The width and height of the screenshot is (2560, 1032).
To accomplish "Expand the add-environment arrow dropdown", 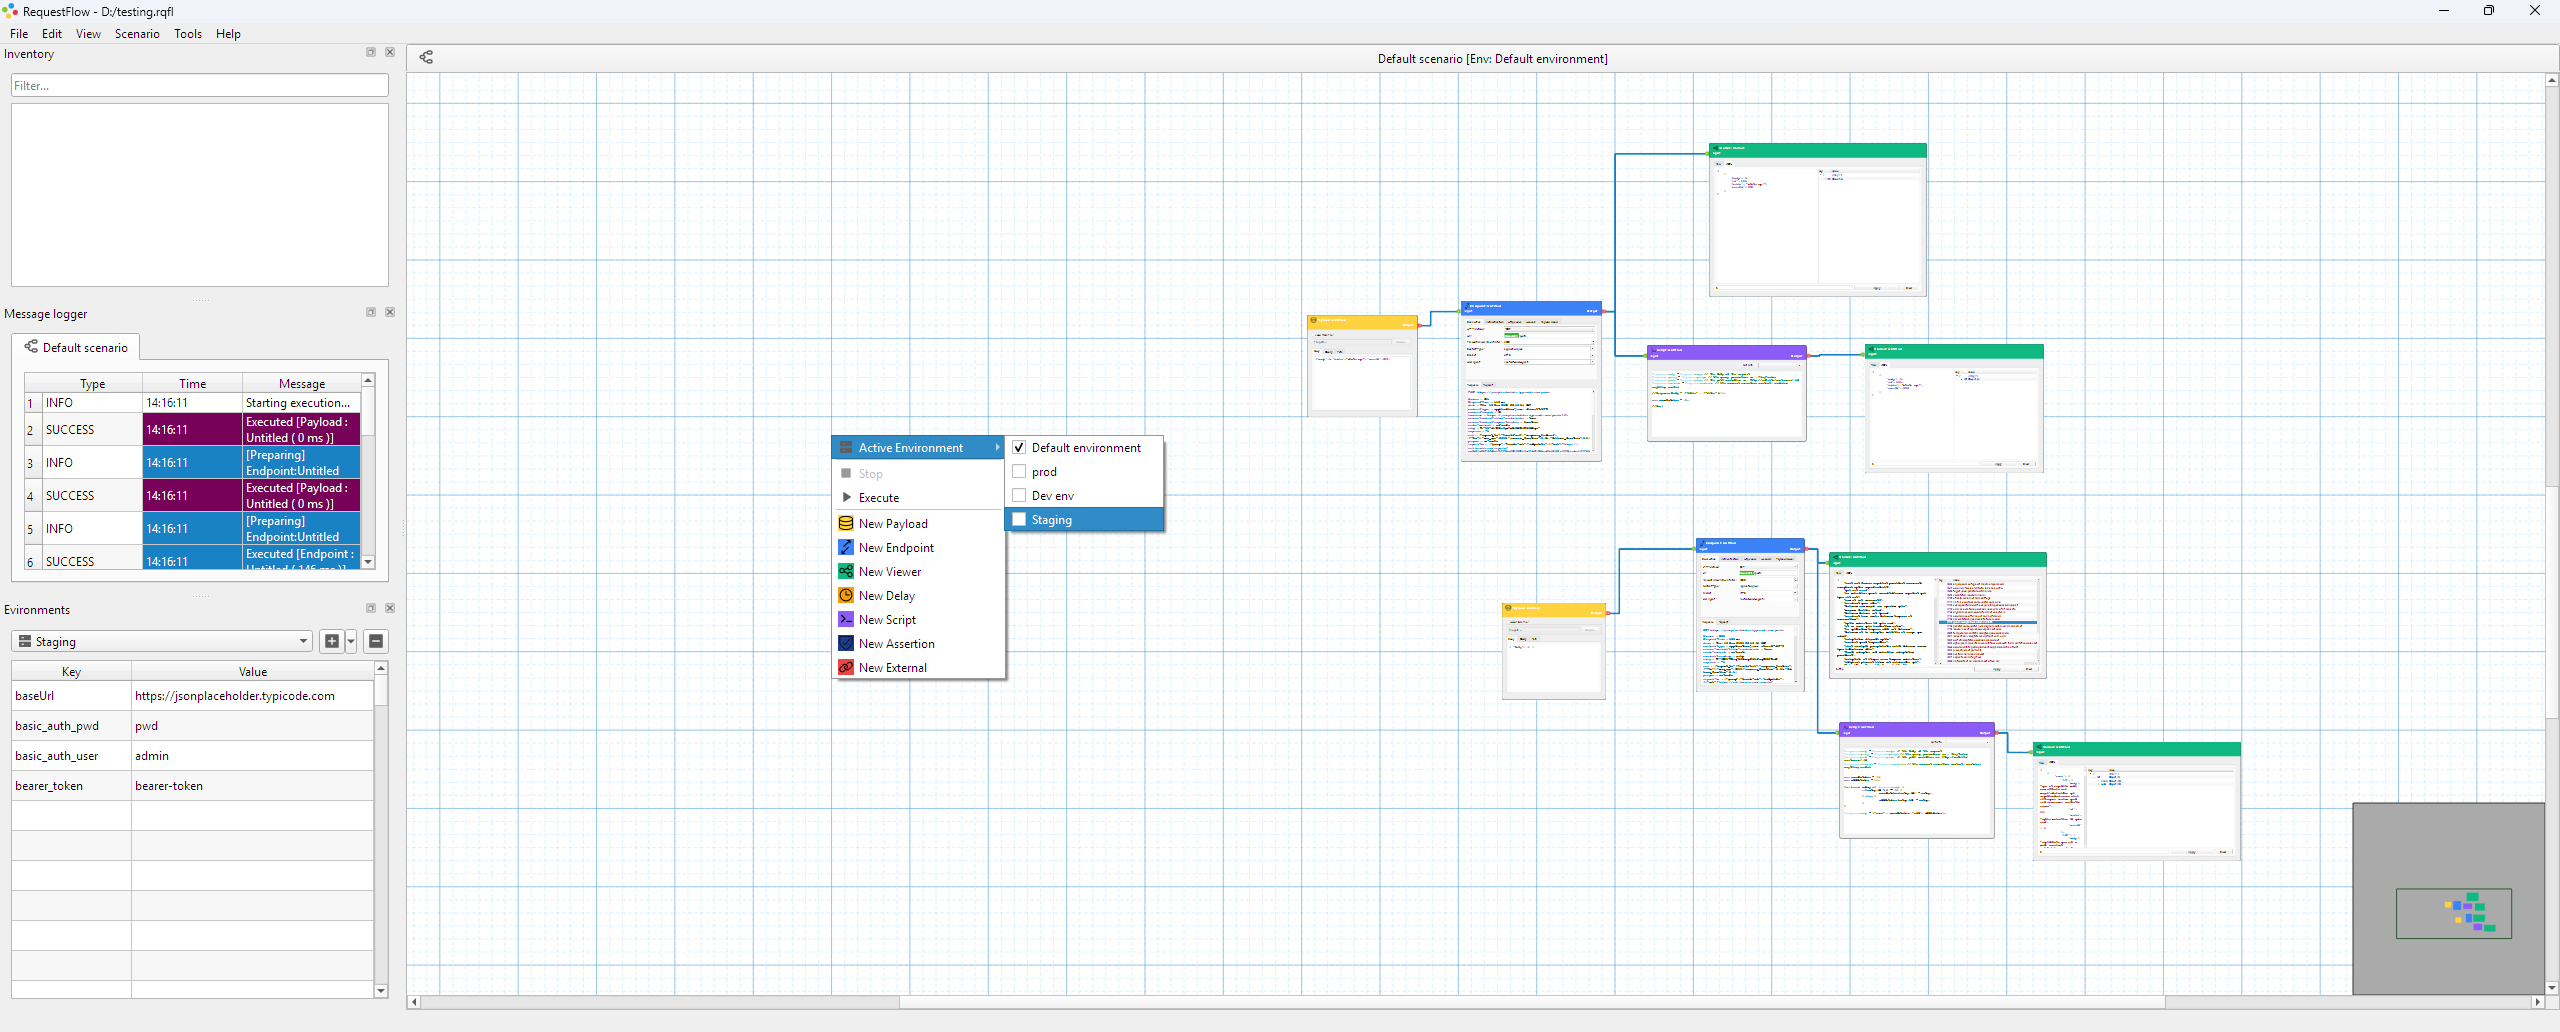I will (351, 641).
